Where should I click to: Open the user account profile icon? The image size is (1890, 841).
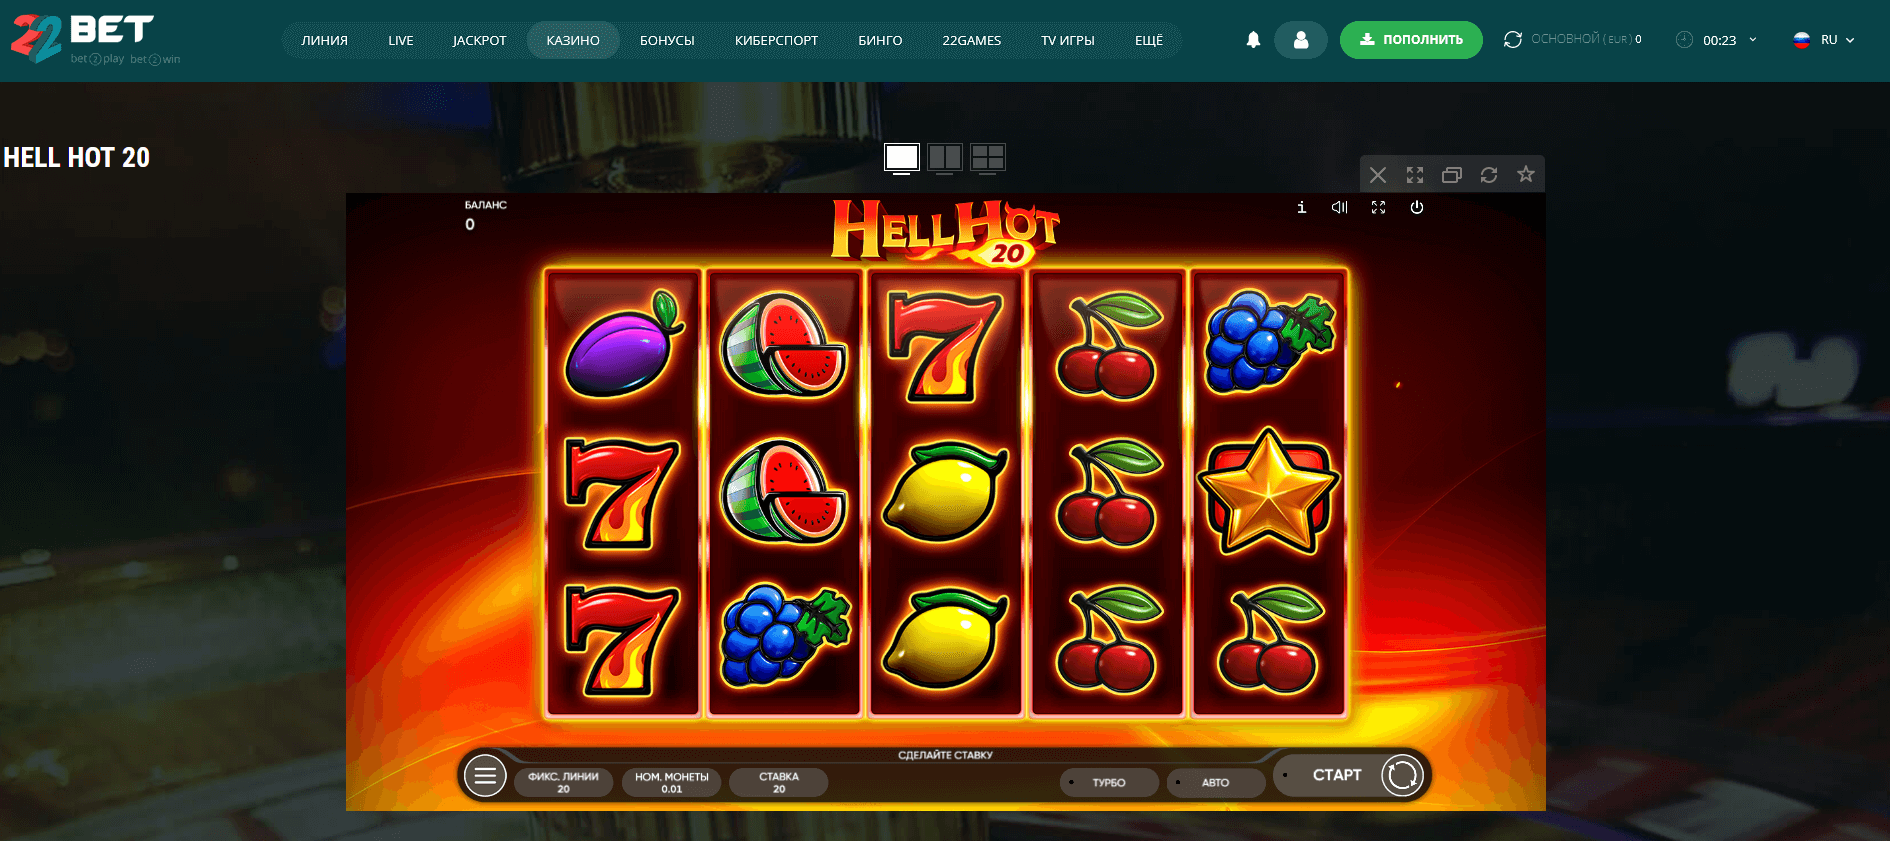(1300, 40)
